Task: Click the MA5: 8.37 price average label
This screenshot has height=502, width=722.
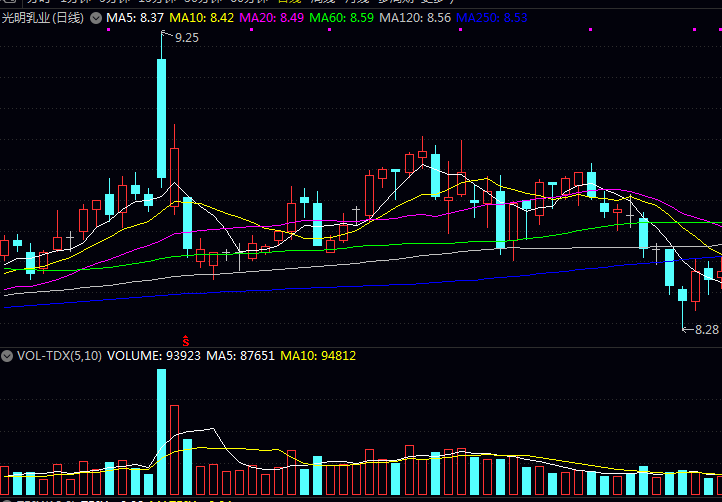Action: click(x=135, y=18)
